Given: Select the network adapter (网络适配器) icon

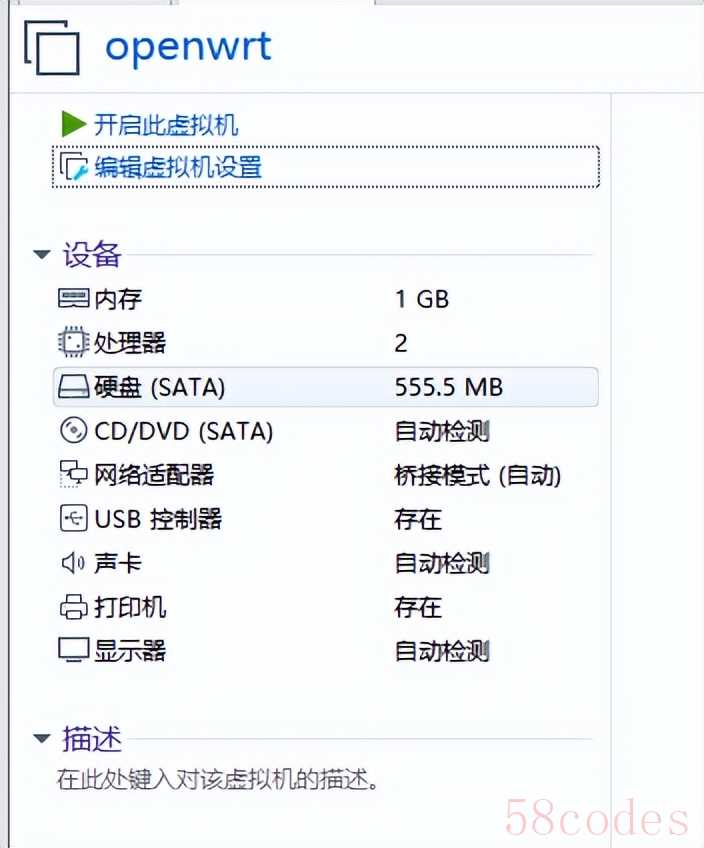Looking at the screenshot, I should pos(73,474).
